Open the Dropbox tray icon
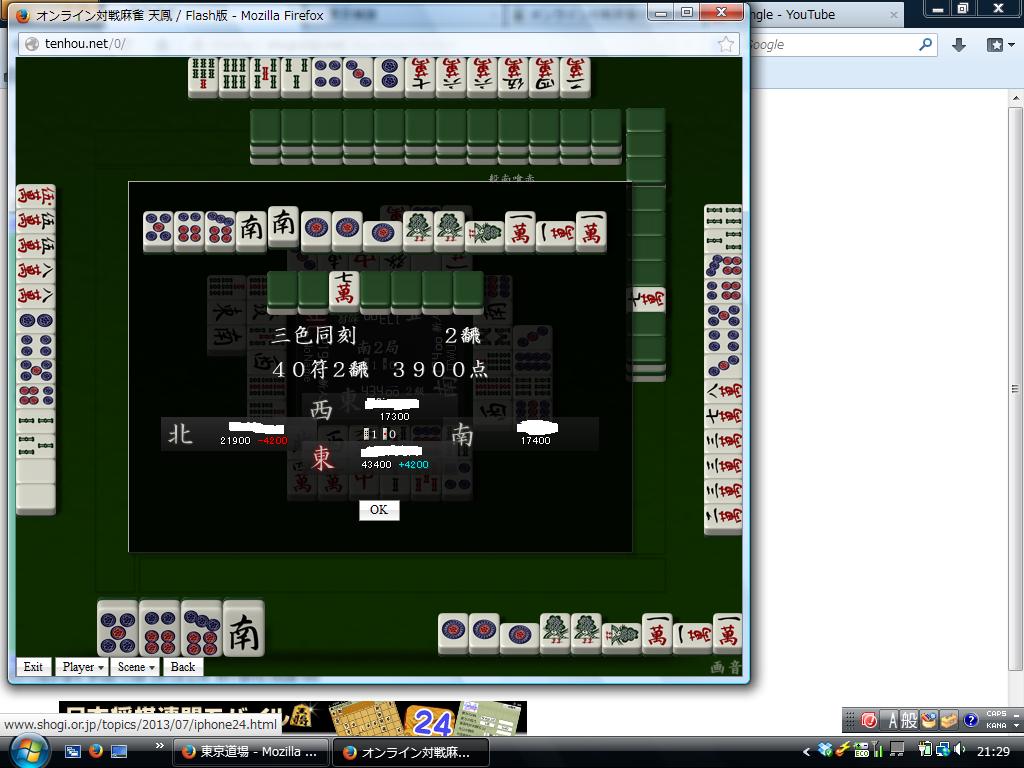The width and height of the screenshot is (1024, 768). 825,750
